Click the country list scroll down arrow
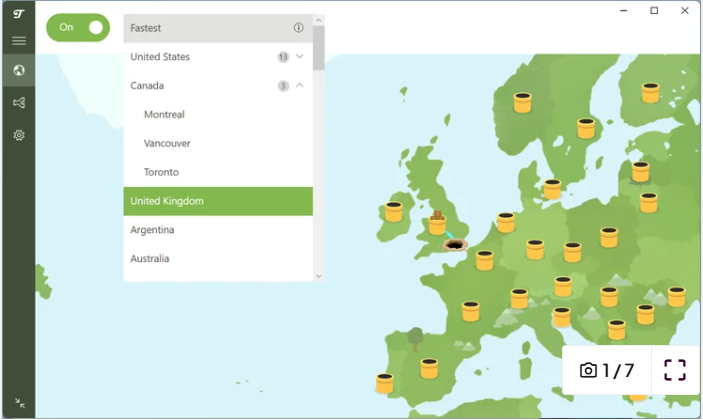This screenshot has width=703, height=420. [319, 276]
